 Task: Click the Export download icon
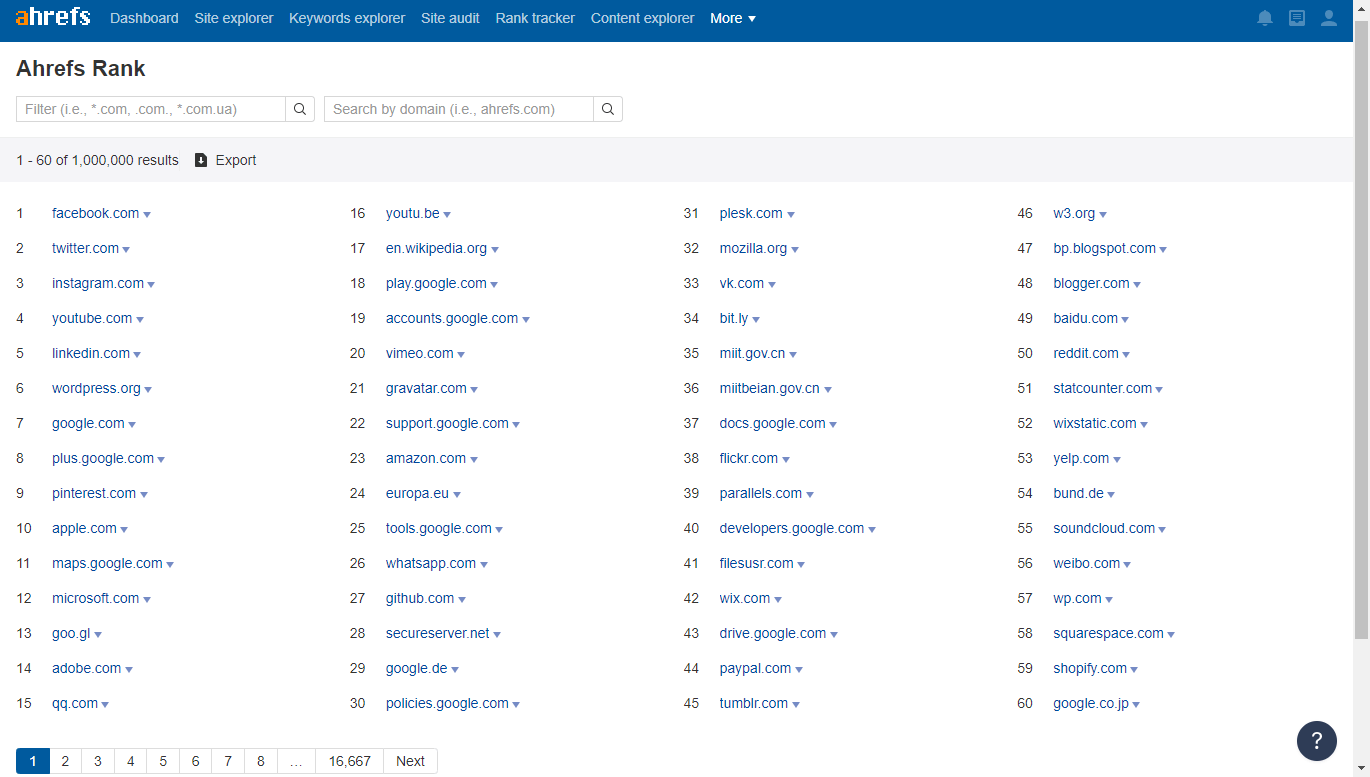click(x=201, y=160)
